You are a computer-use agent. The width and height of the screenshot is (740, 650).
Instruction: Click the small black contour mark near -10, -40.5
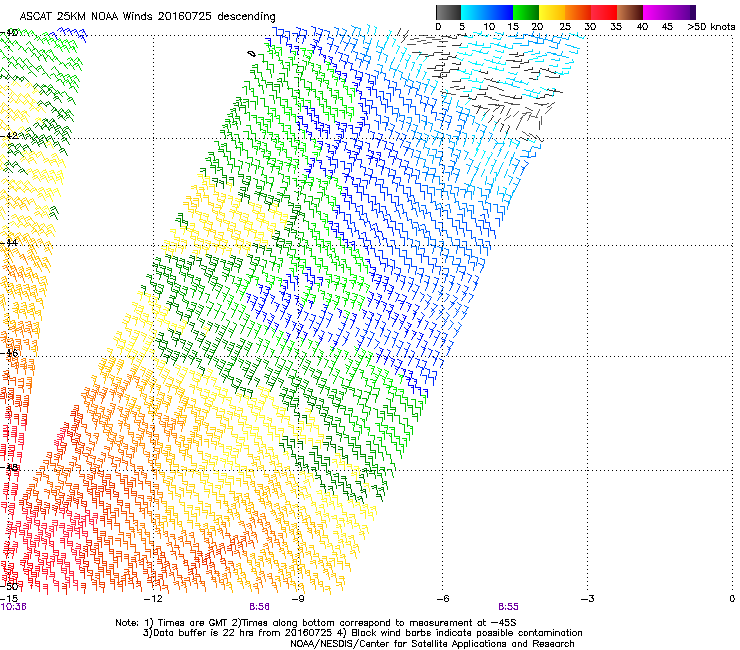[252, 54]
